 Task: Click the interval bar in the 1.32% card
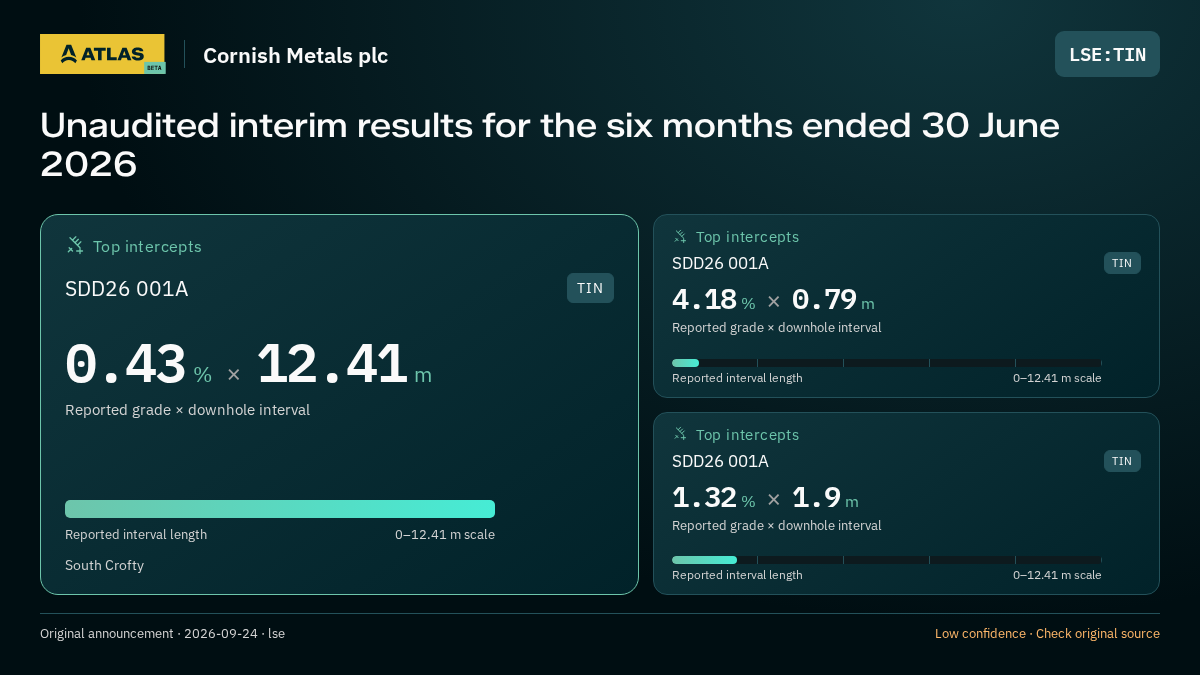pos(887,560)
